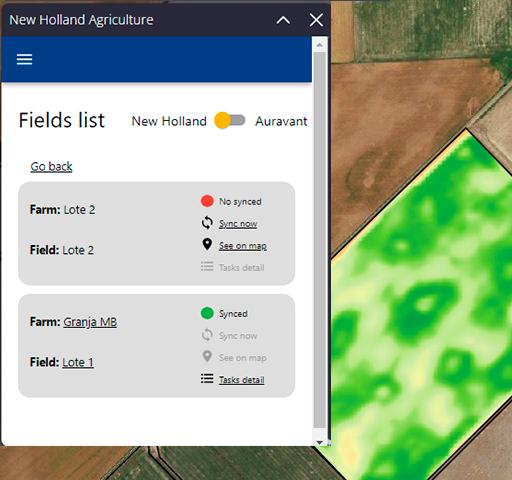Open See on map for Lote 2
Image resolution: width=512 pixels, height=480 pixels.
tap(243, 246)
